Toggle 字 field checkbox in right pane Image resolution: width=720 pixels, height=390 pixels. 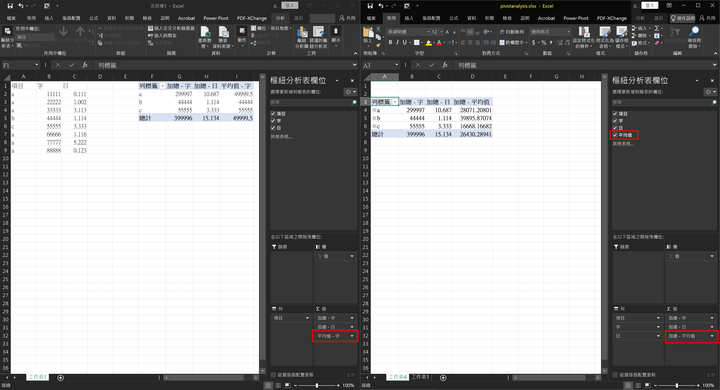pos(615,120)
